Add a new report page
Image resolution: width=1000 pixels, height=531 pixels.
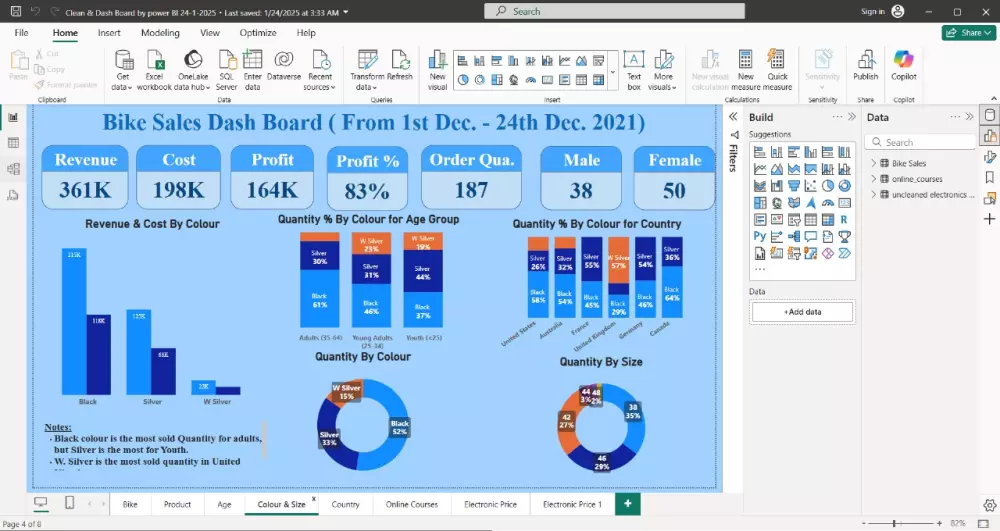point(628,504)
